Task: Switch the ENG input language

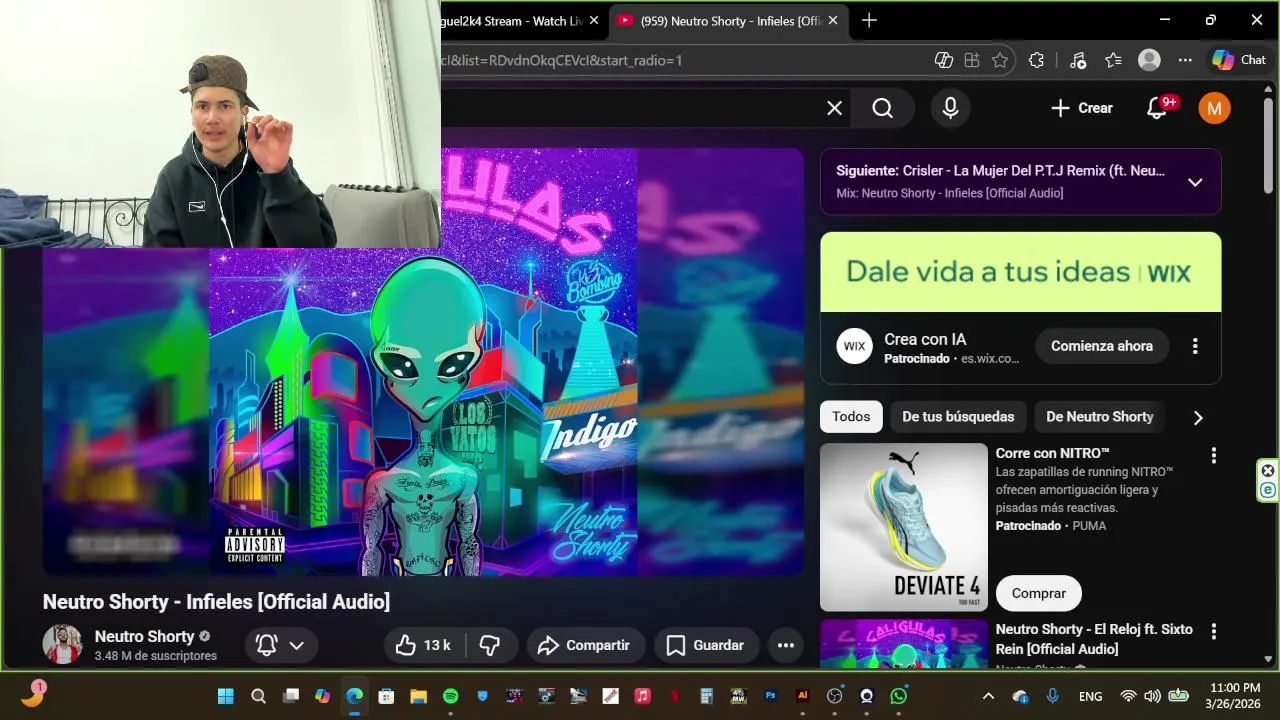Action: pyautogui.click(x=1090, y=696)
